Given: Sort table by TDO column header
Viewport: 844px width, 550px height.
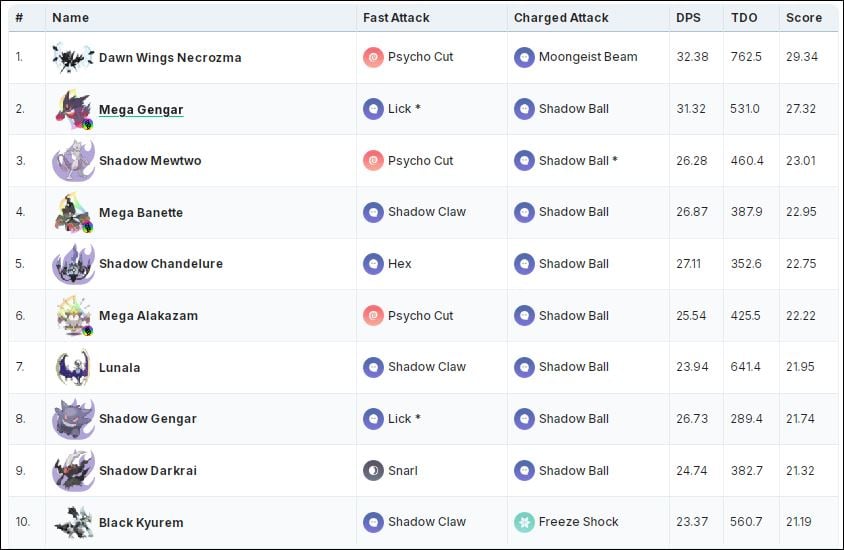Looking at the screenshot, I should (x=743, y=17).
